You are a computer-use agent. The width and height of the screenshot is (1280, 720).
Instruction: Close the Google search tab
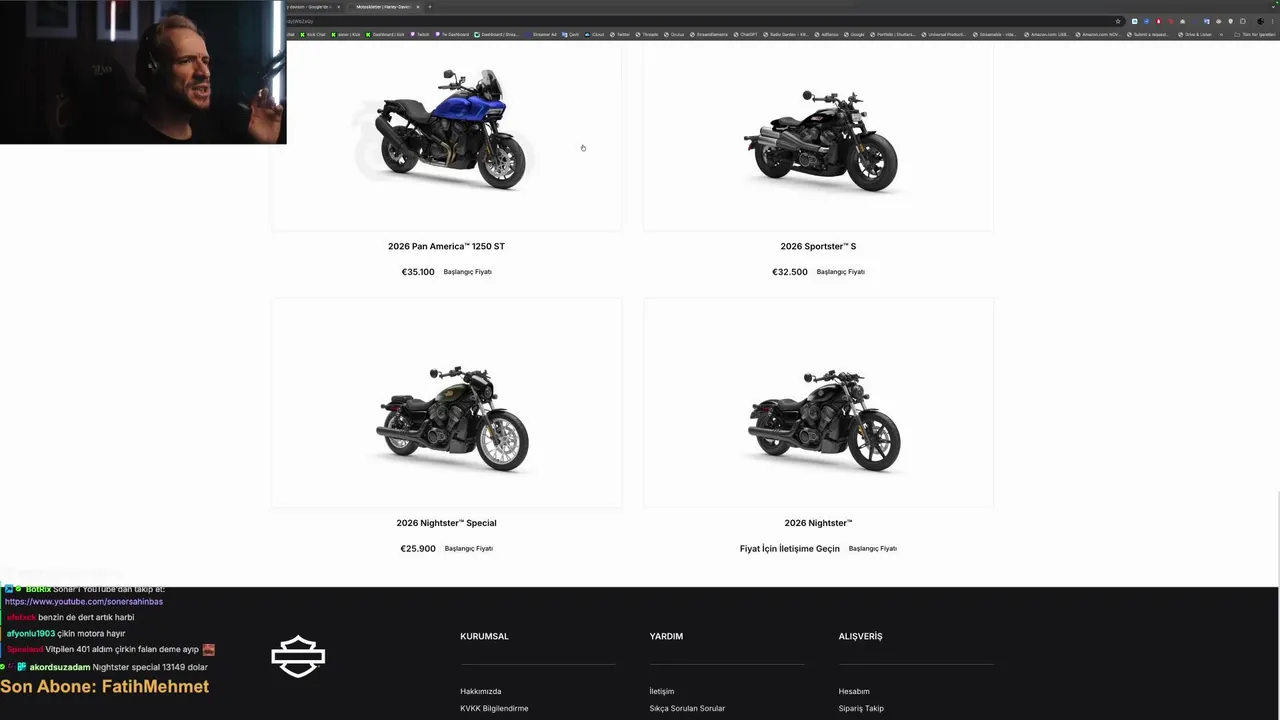coord(338,7)
